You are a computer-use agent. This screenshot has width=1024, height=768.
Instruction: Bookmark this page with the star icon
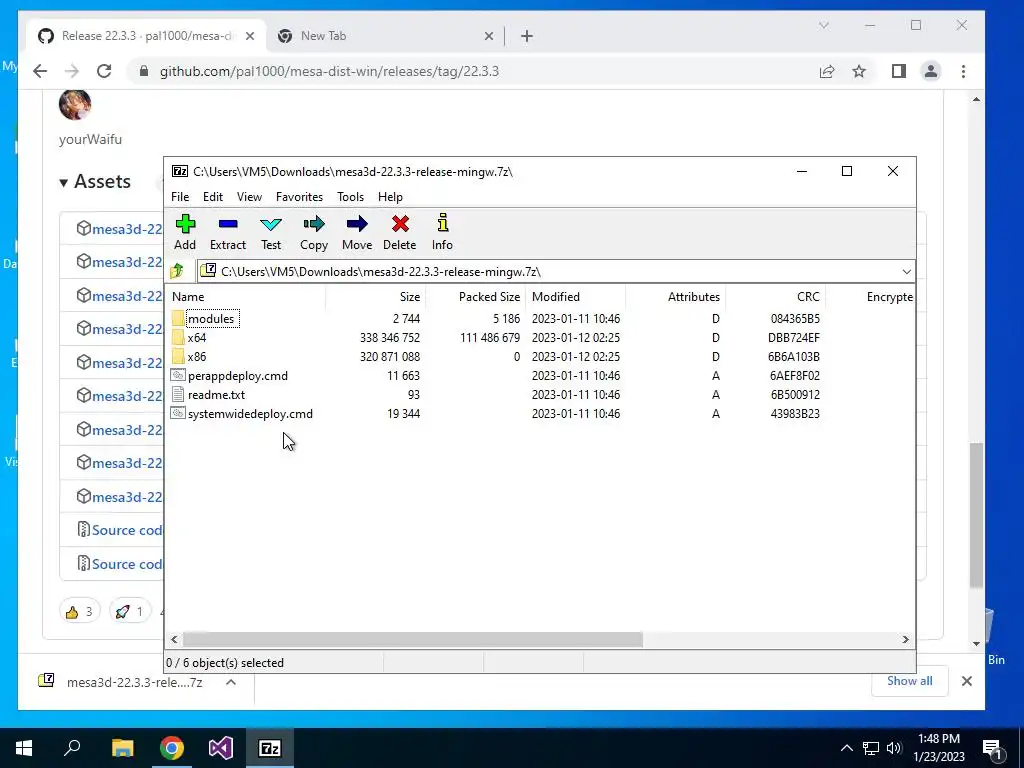pyautogui.click(x=859, y=71)
